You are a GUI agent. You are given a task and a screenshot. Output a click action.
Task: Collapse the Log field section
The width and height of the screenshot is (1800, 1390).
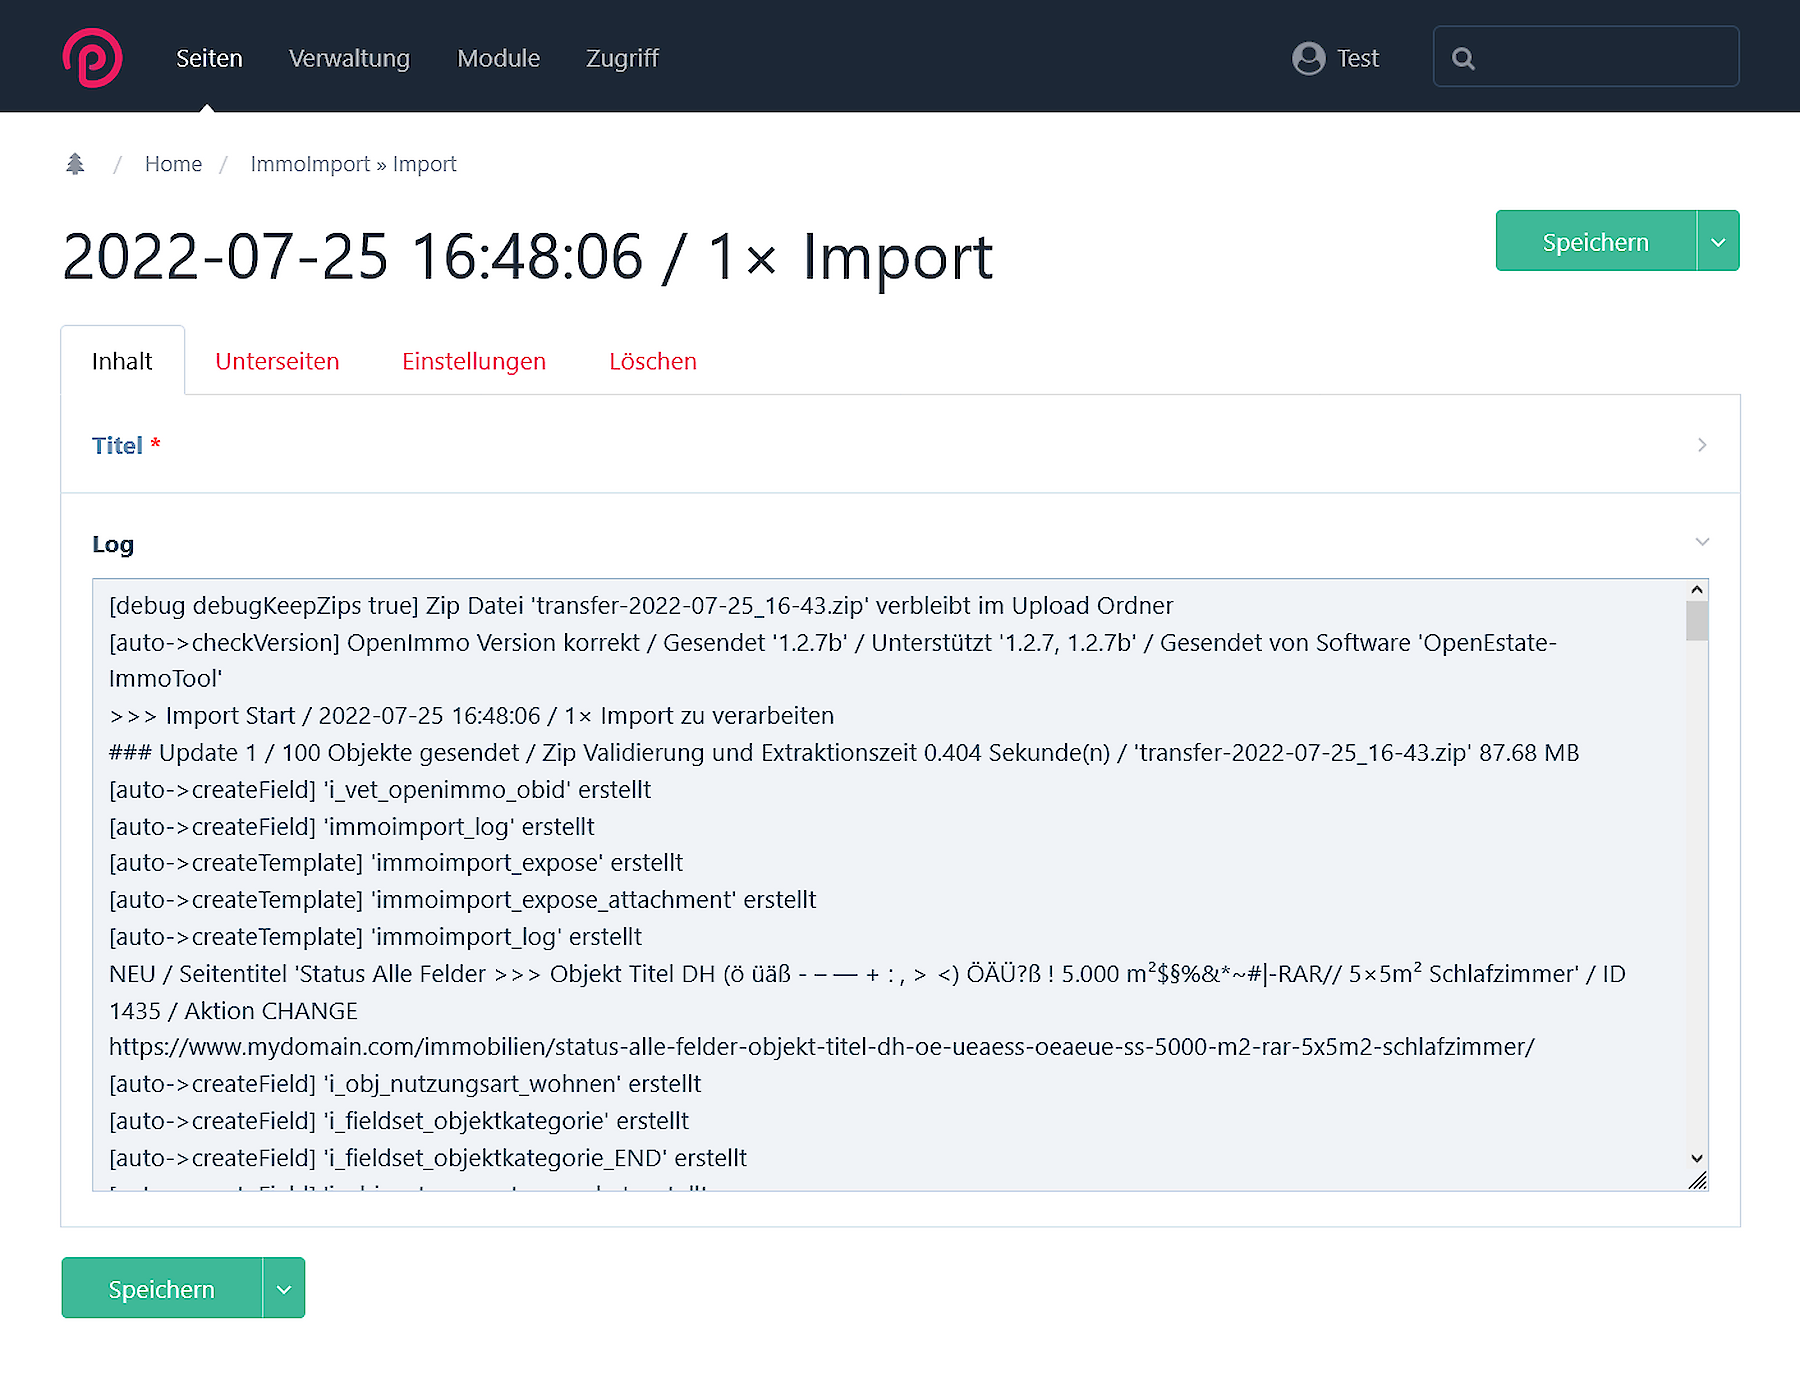tap(1702, 542)
